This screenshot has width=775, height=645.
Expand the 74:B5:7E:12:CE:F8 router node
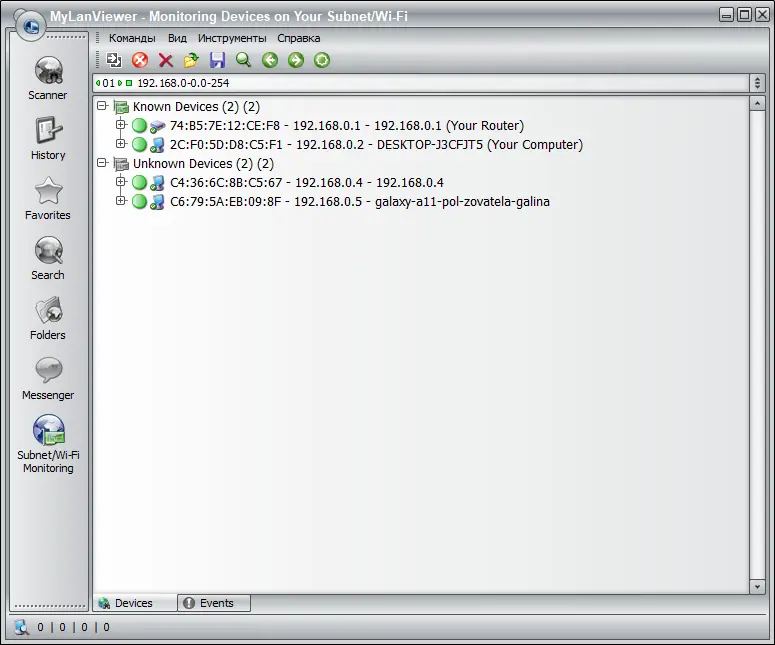tap(121, 125)
